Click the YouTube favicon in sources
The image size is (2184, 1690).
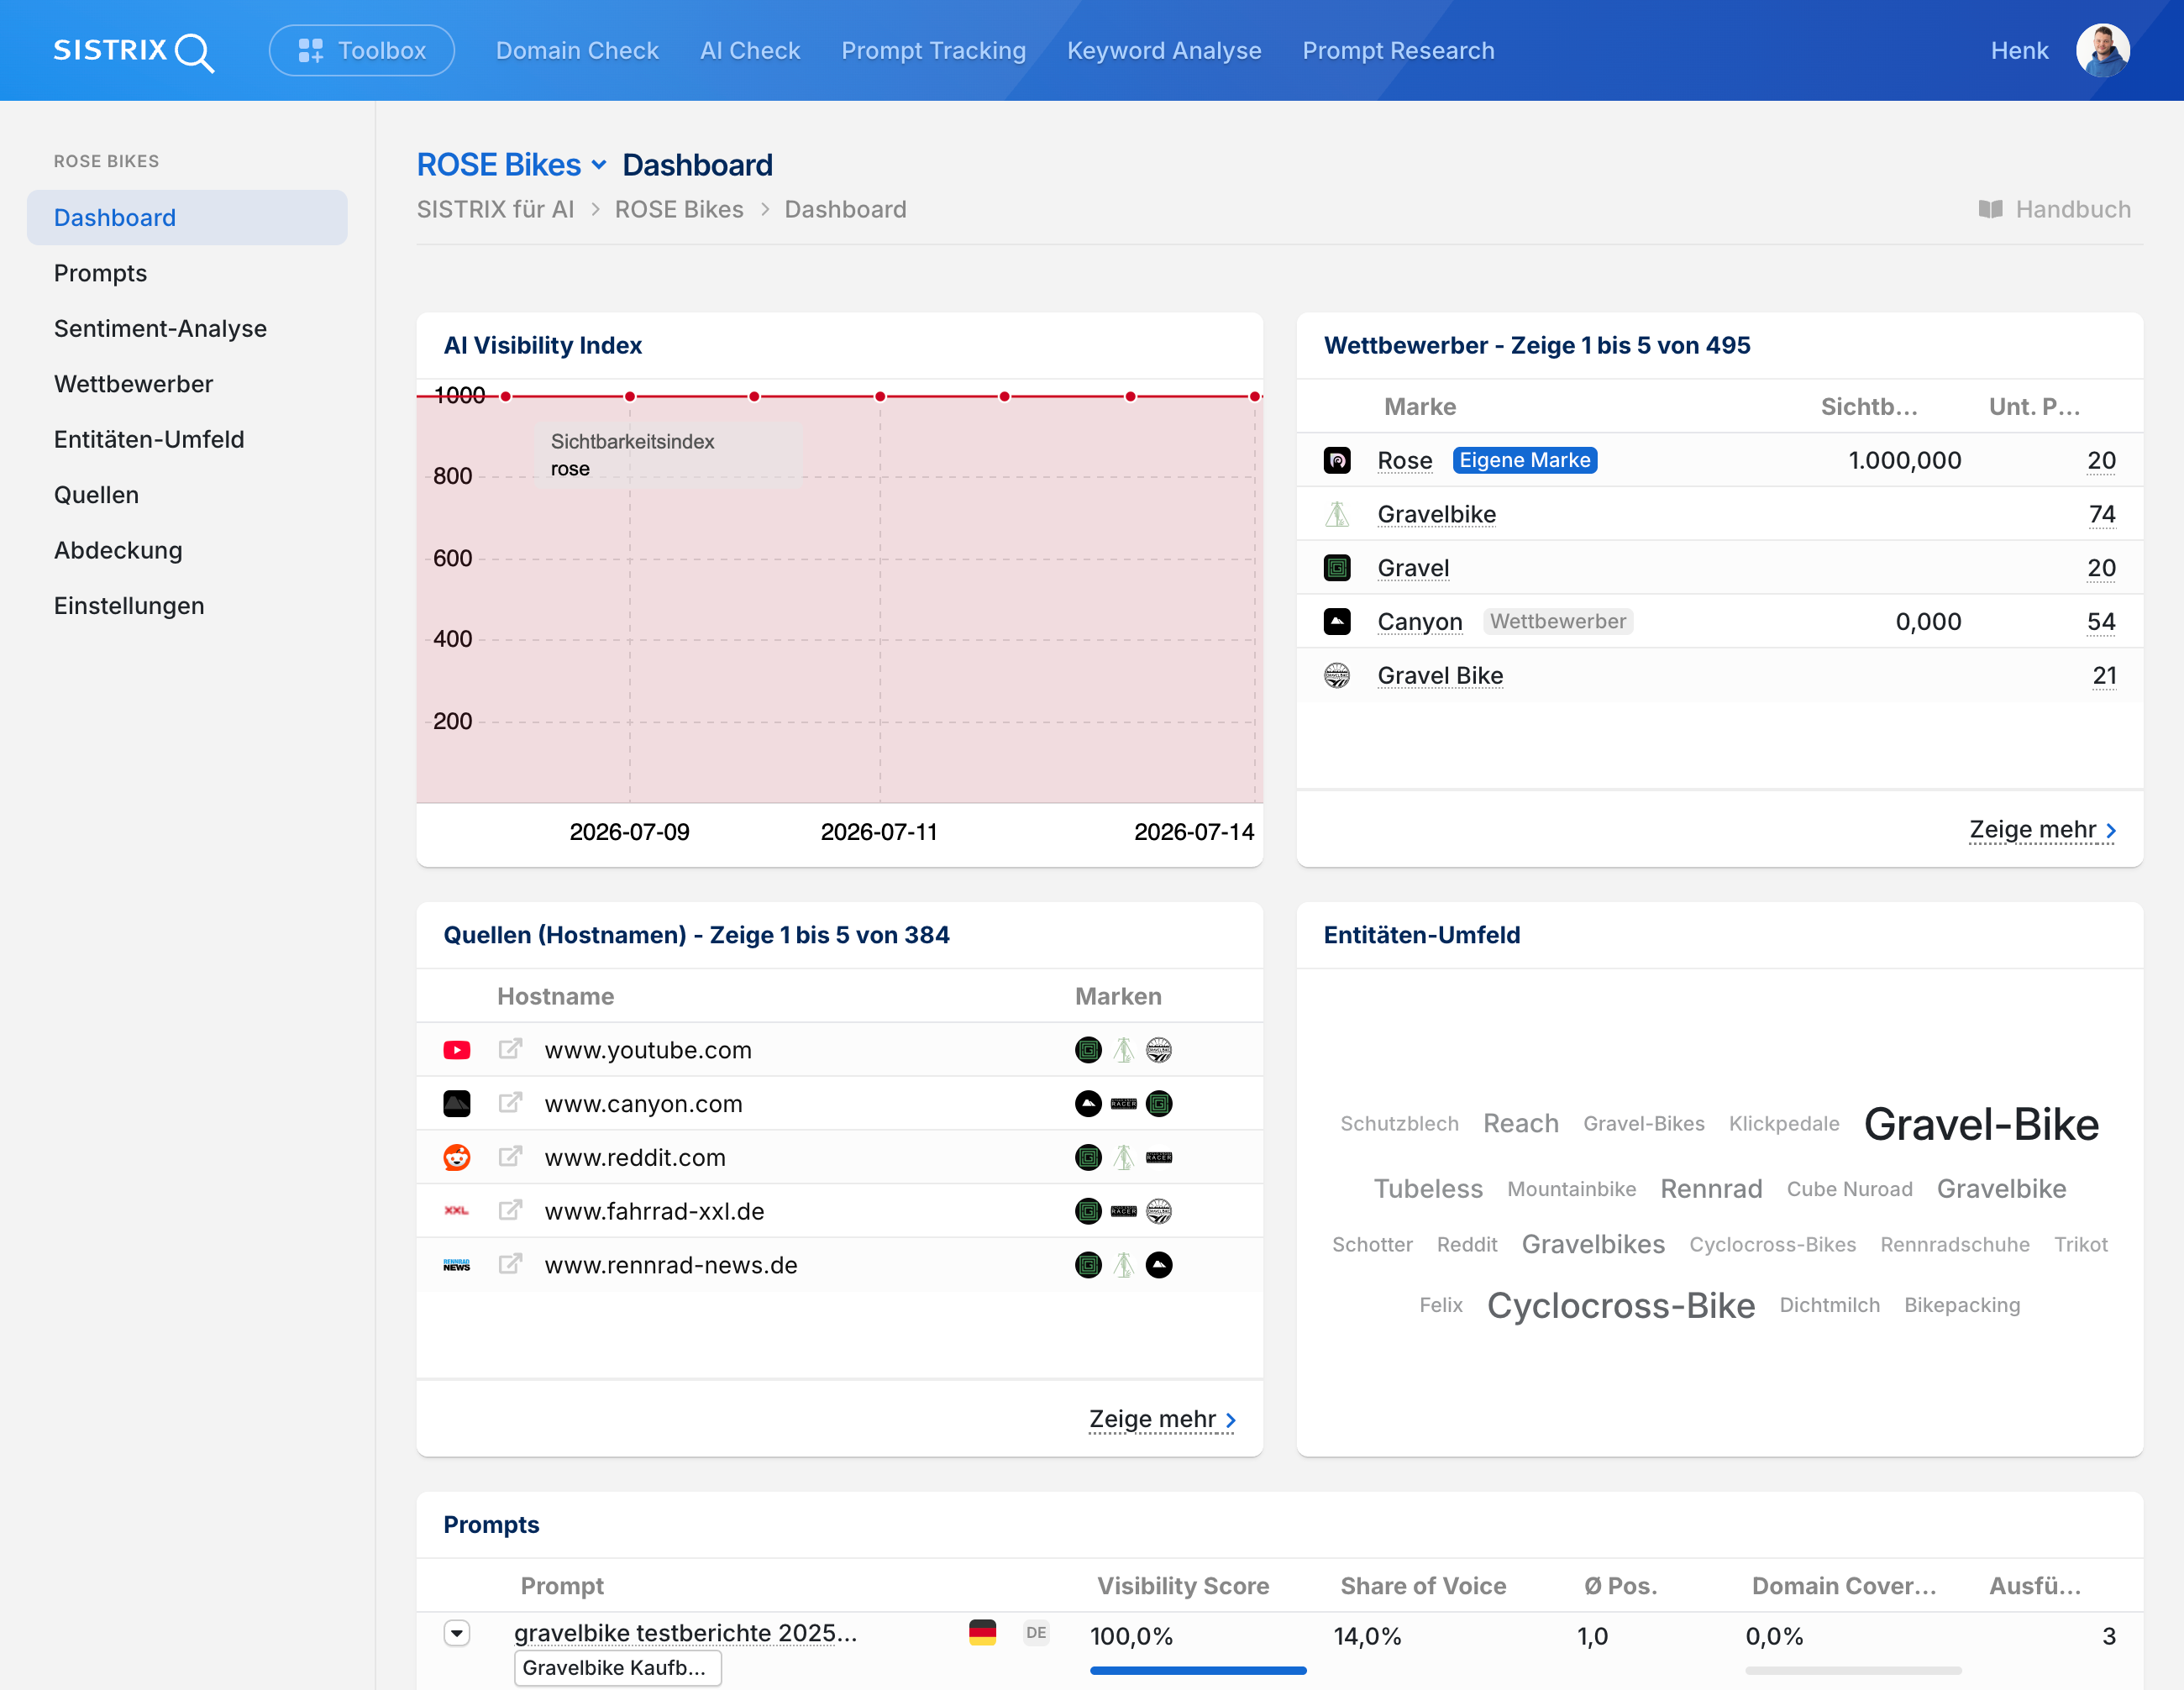[457, 1050]
